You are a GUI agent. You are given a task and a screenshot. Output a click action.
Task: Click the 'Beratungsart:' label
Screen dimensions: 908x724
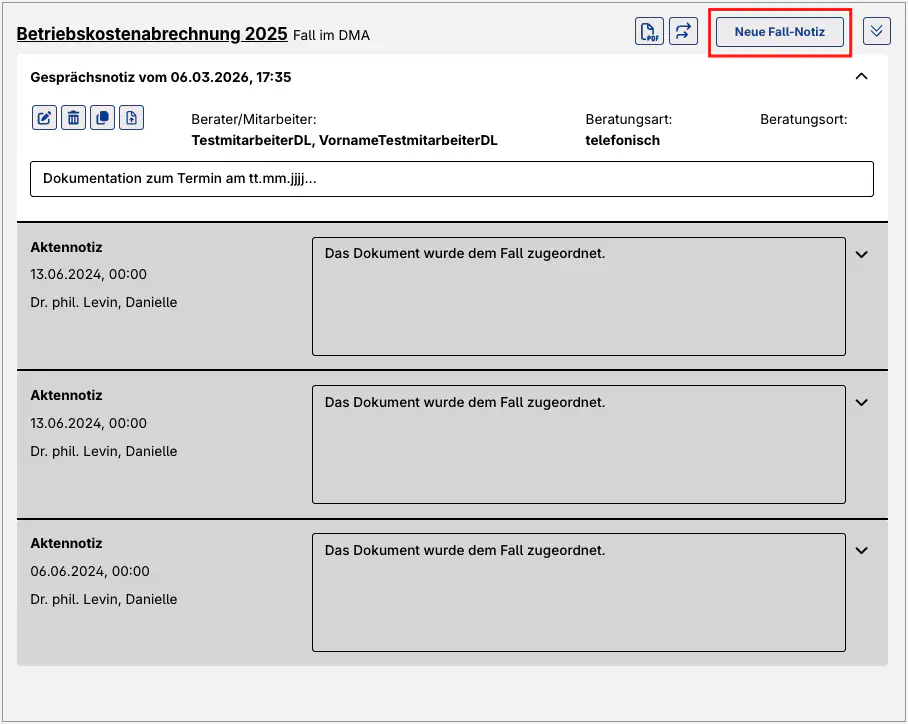coord(629,120)
